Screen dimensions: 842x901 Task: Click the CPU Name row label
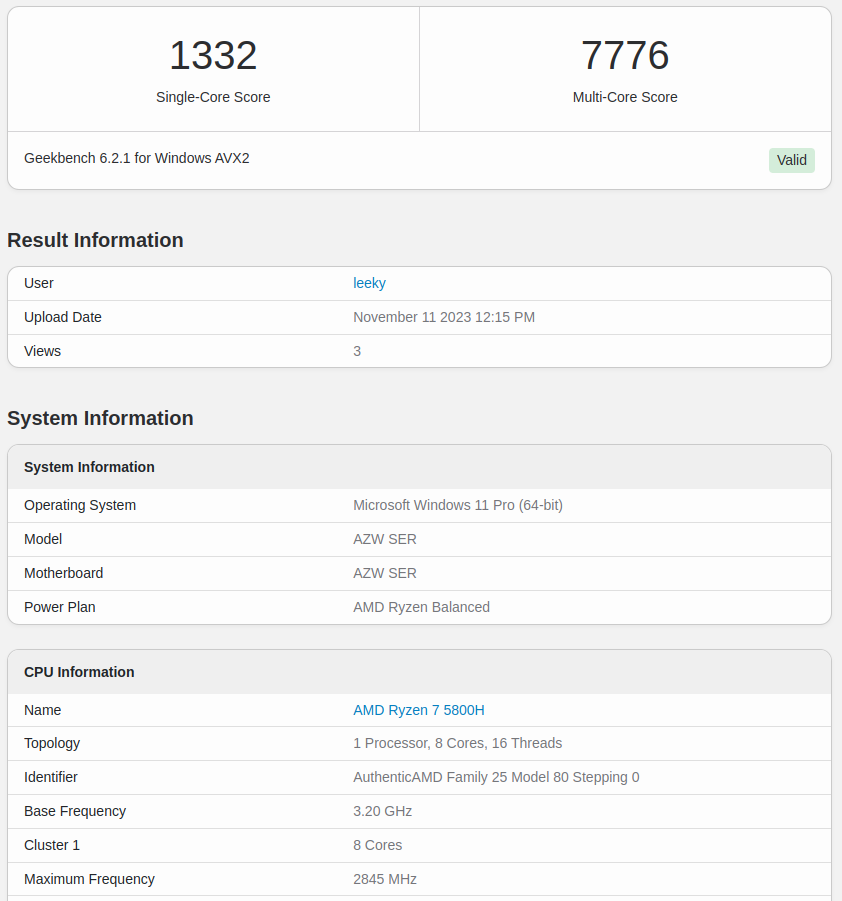(43, 710)
